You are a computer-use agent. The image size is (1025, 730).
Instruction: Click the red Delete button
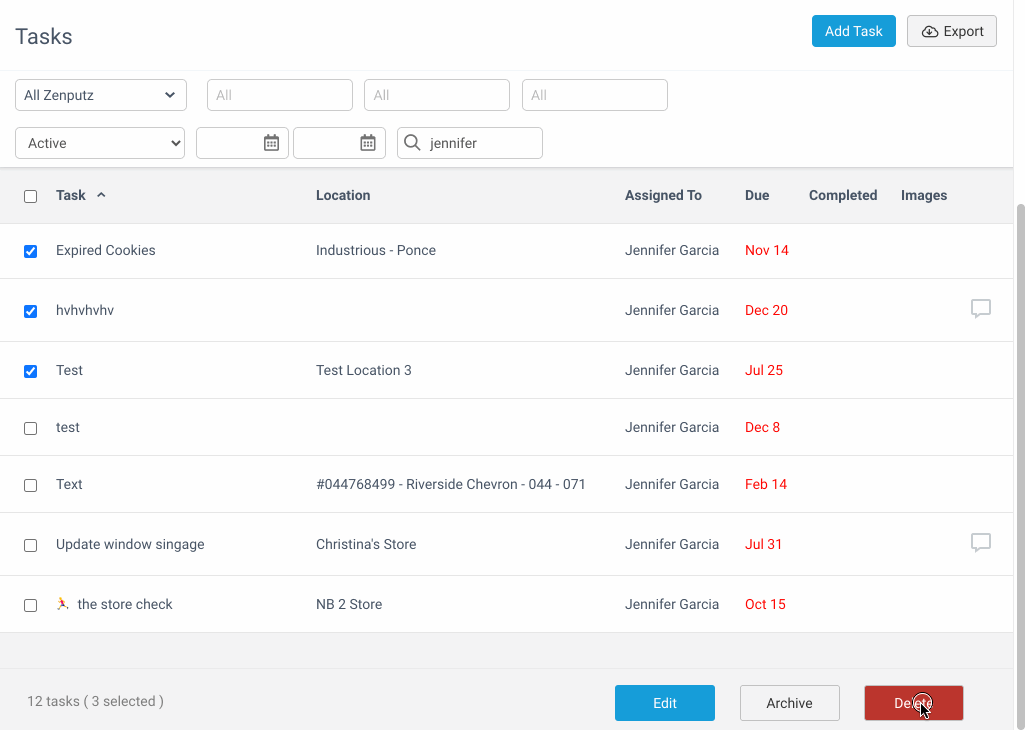tap(914, 703)
